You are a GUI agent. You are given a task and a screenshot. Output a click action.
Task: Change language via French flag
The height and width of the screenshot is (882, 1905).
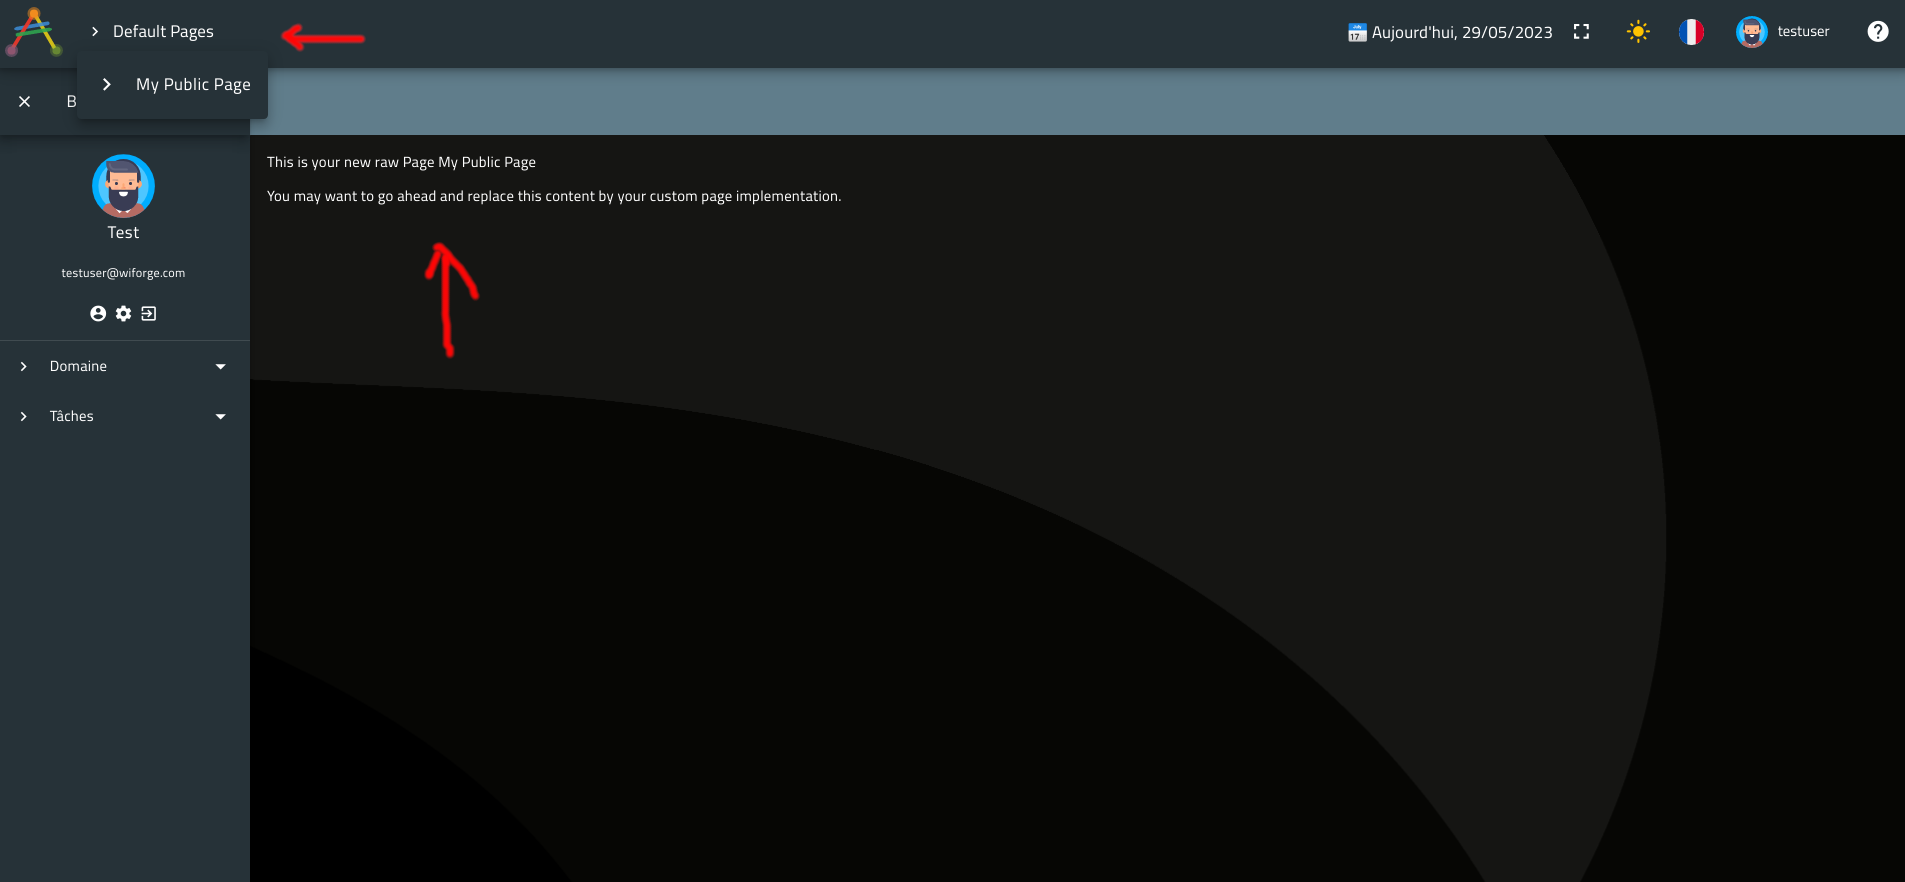click(1691, 32)
